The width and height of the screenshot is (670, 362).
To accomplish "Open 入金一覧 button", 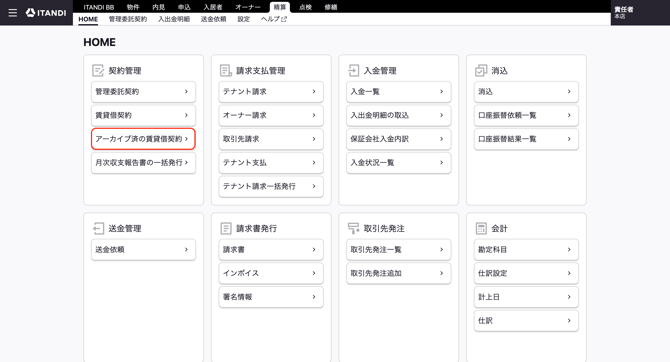I will (399, 91).
